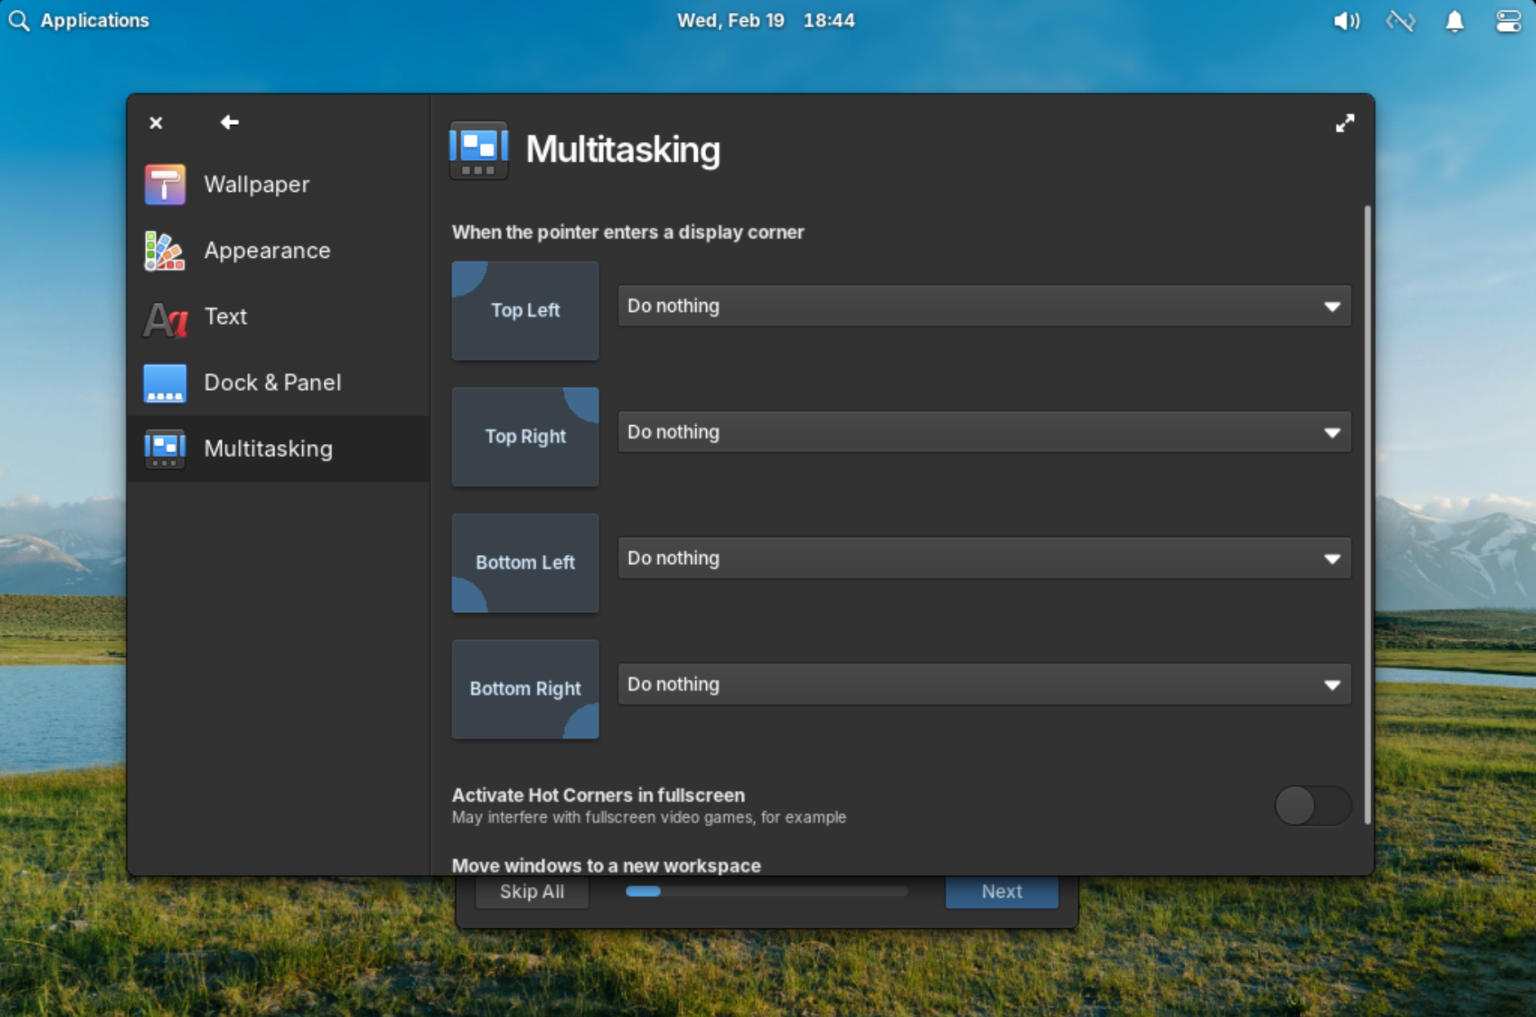The height and width of the screenshot is (1017, 1536).
Task: Click the Multitasking sidebar icon
Action: click(x=165, y=448)
